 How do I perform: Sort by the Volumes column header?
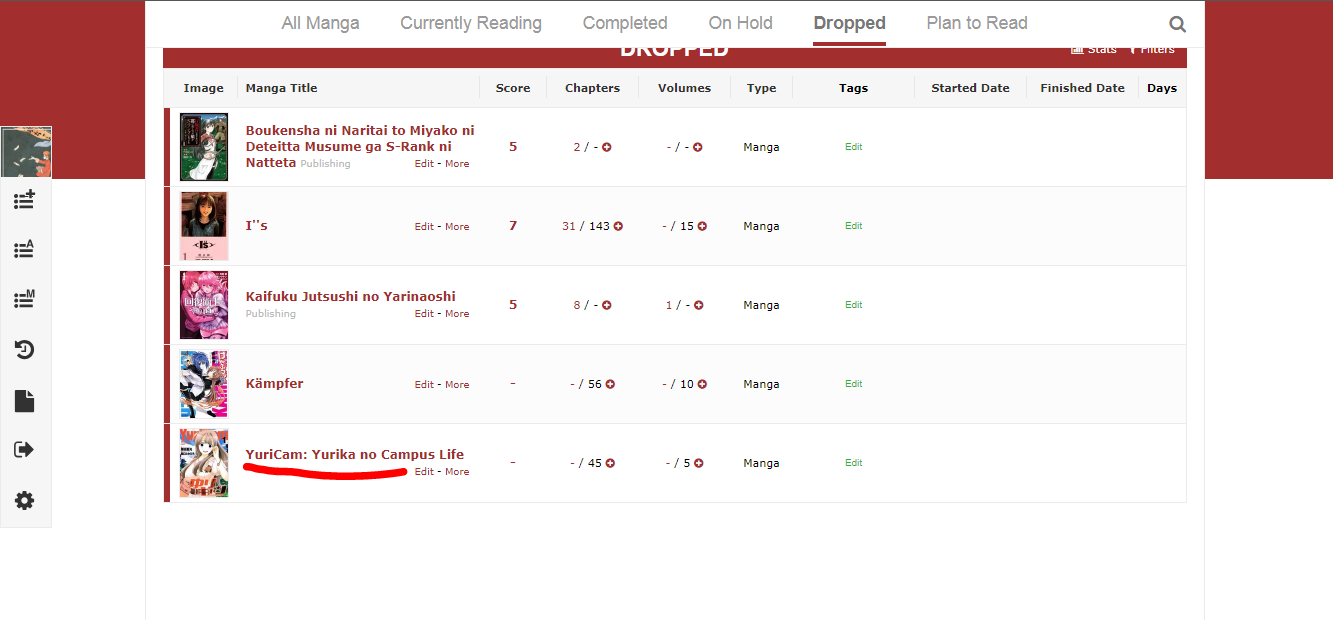[685, 88]
